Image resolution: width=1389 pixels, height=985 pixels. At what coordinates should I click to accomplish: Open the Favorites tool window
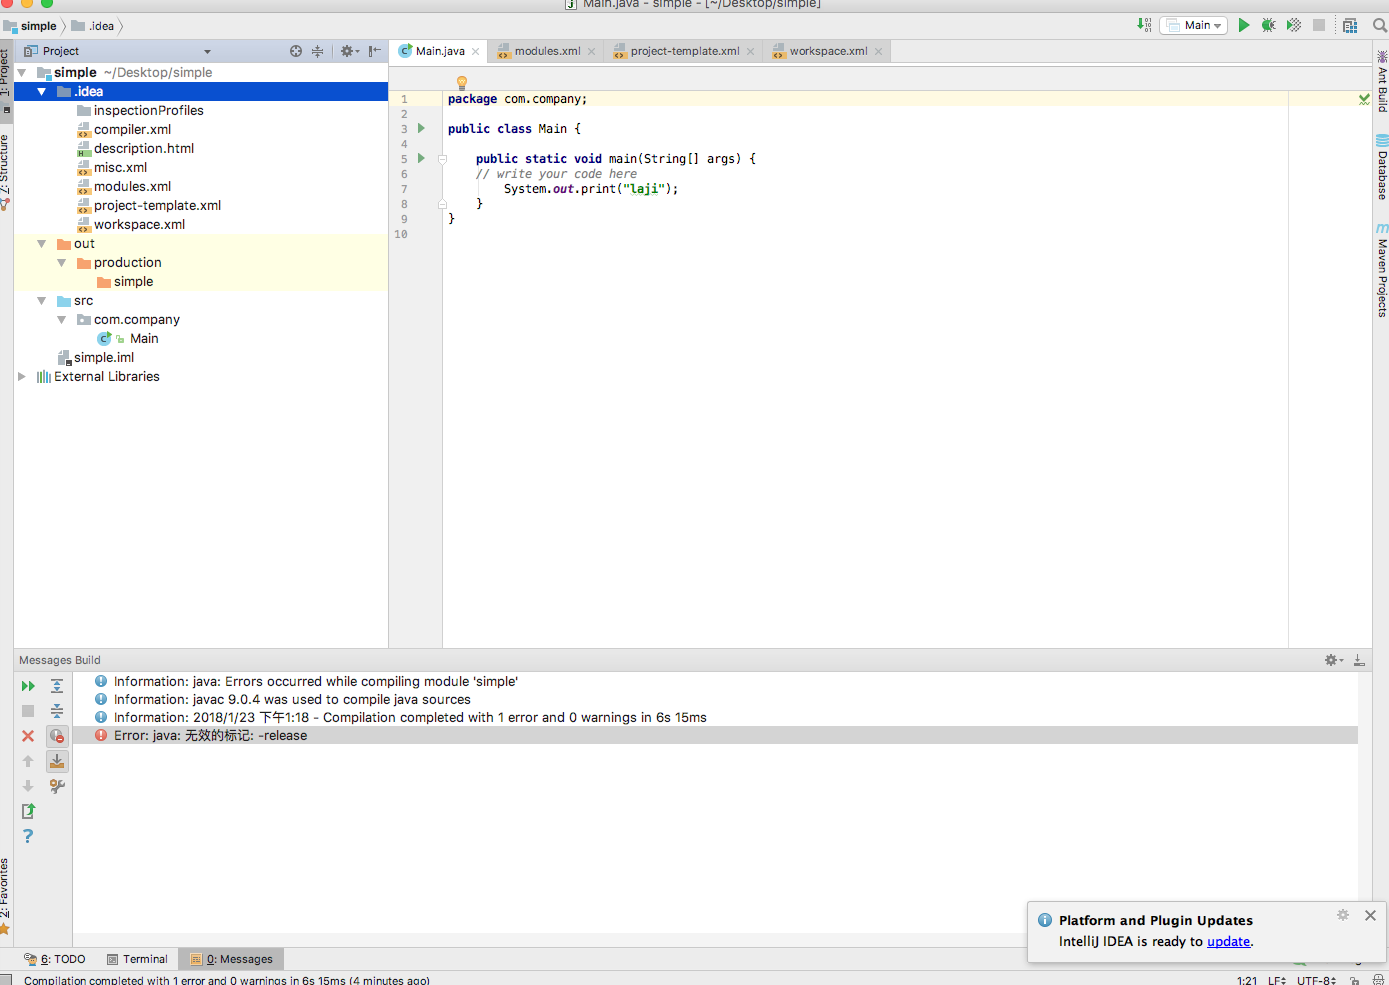click(6, 896)
